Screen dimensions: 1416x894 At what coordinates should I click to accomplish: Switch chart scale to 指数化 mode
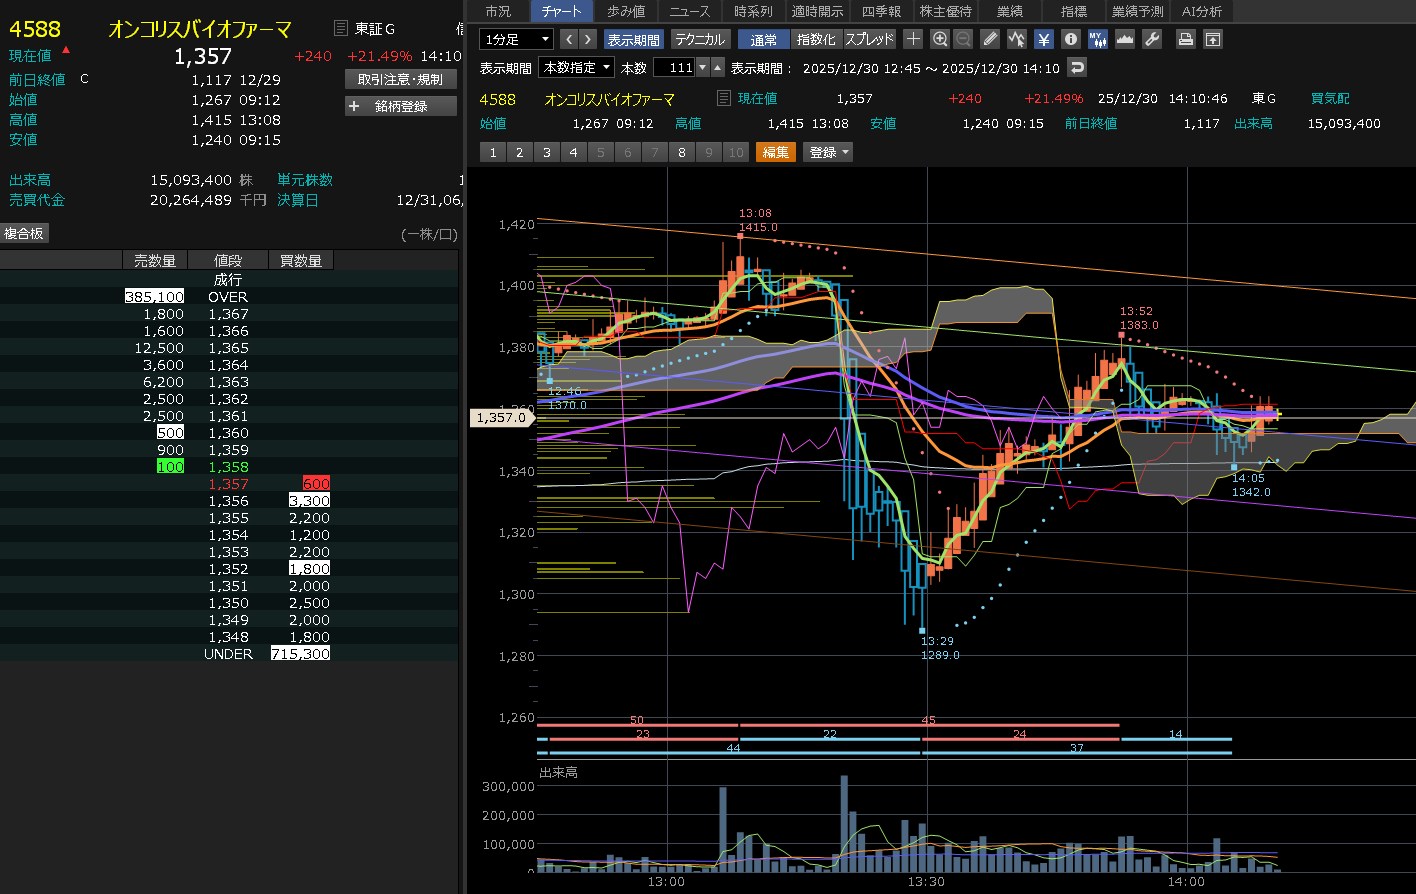(x=815, y=39)
